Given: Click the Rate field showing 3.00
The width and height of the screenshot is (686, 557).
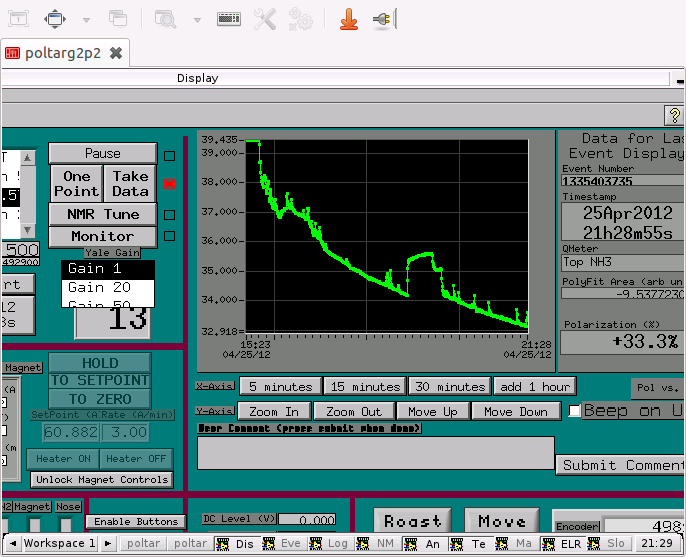Looking at the screenshot, I should [x=126, y=432].
